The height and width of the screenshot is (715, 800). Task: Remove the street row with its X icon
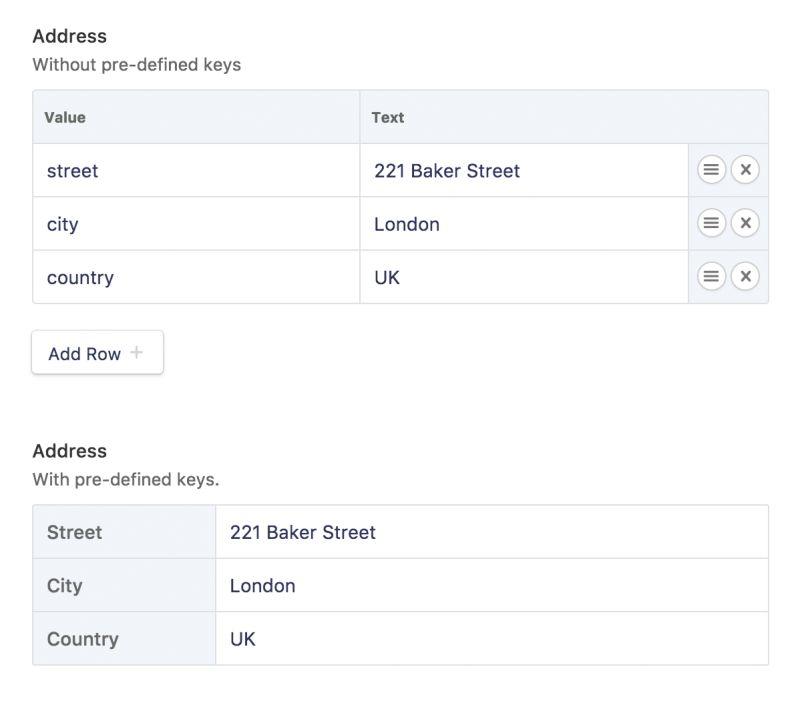(x=745, y=169)
